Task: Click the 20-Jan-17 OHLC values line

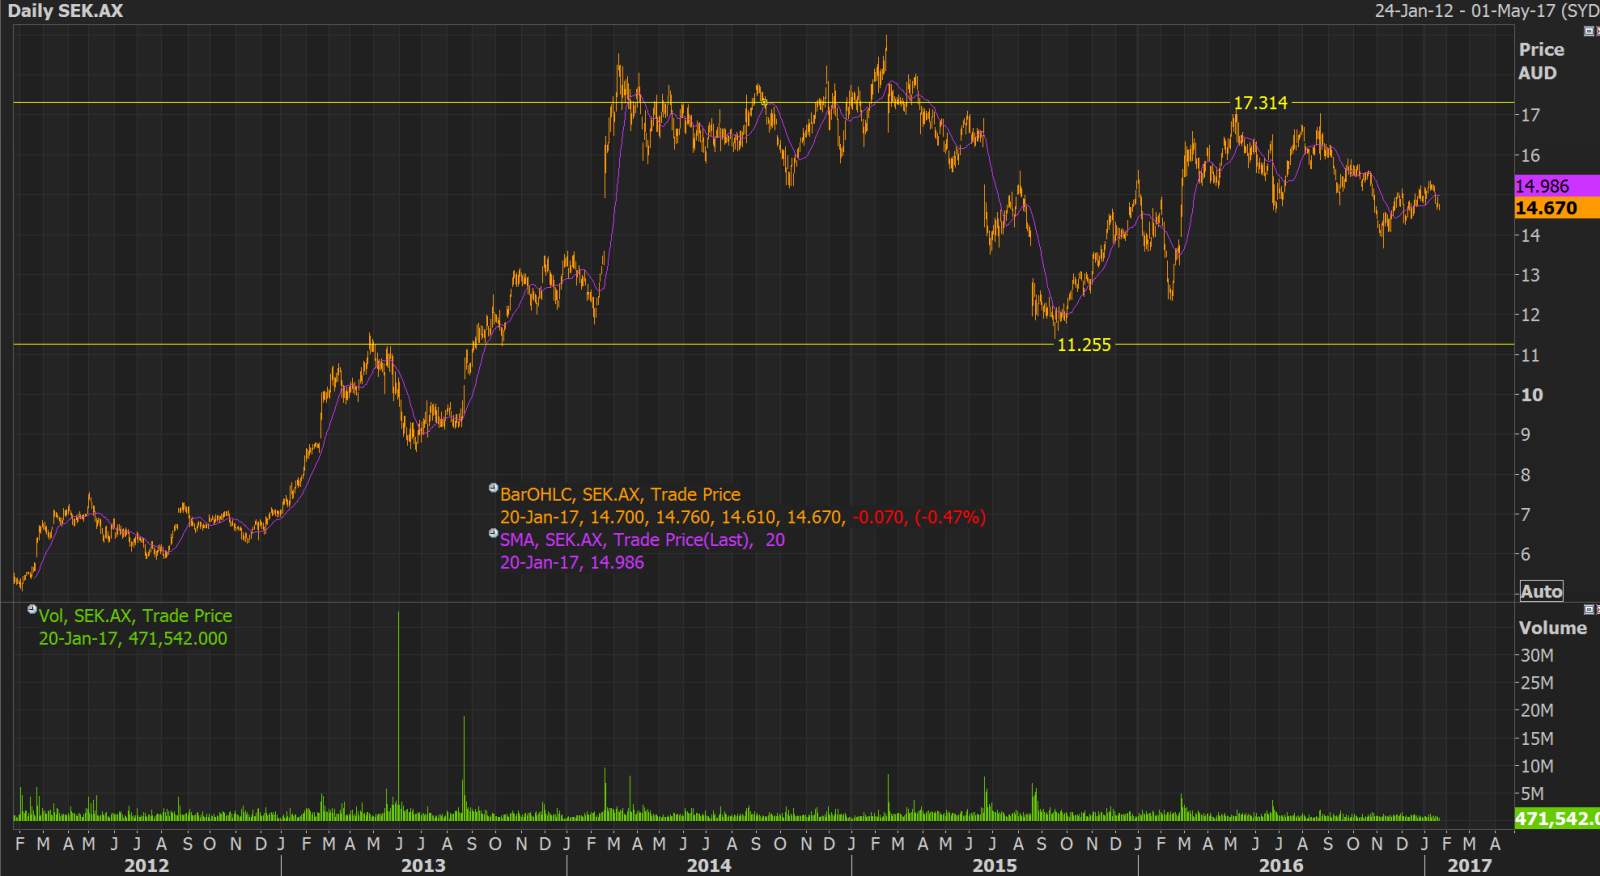Action: click(x=743, y=517)
